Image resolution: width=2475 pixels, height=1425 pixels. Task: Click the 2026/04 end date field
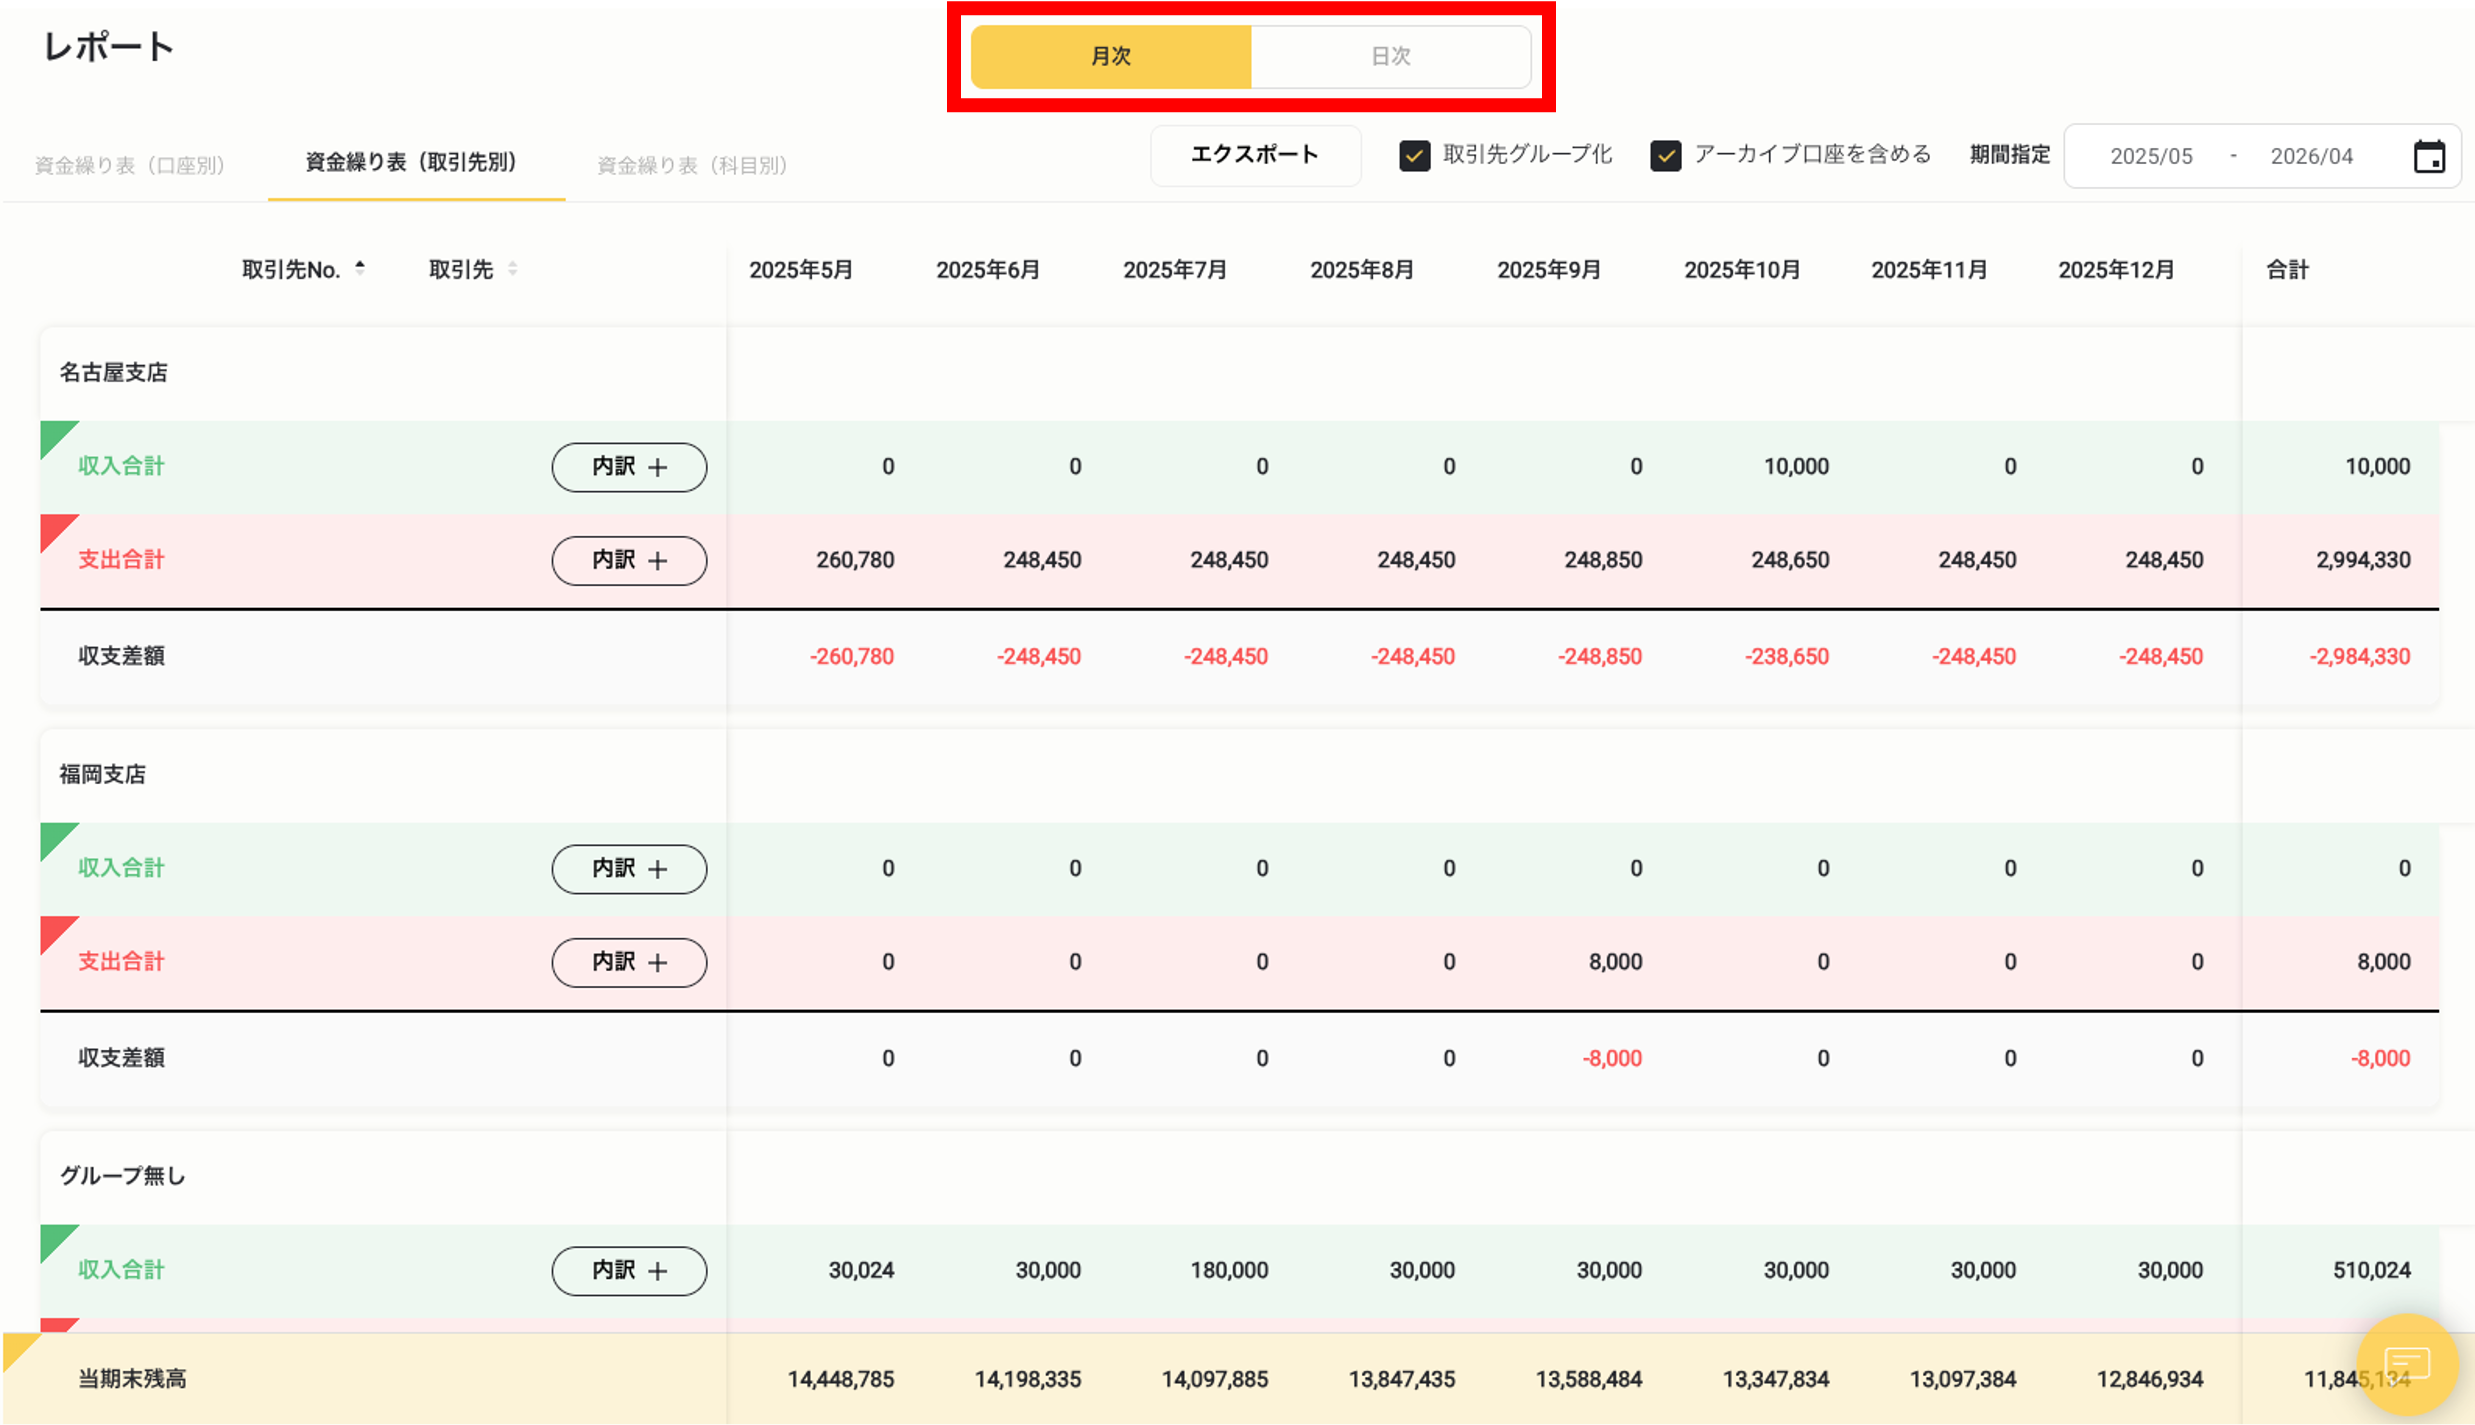tap(2310, 156)
